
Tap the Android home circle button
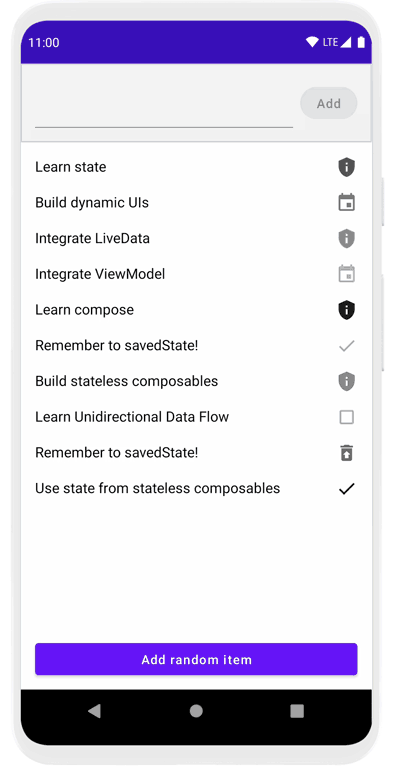pos(196,711)
